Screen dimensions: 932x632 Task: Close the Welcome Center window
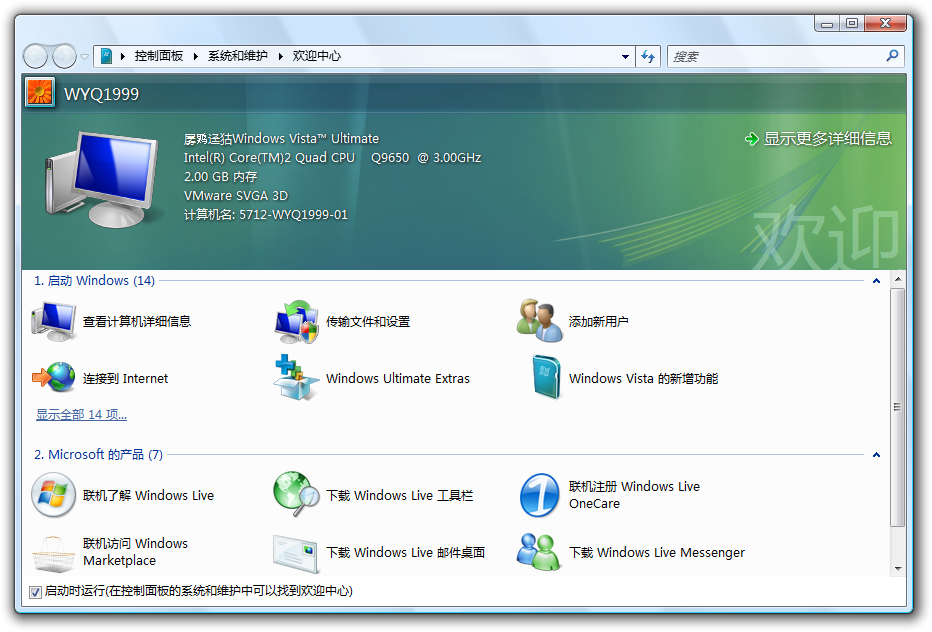pos(886,24)
